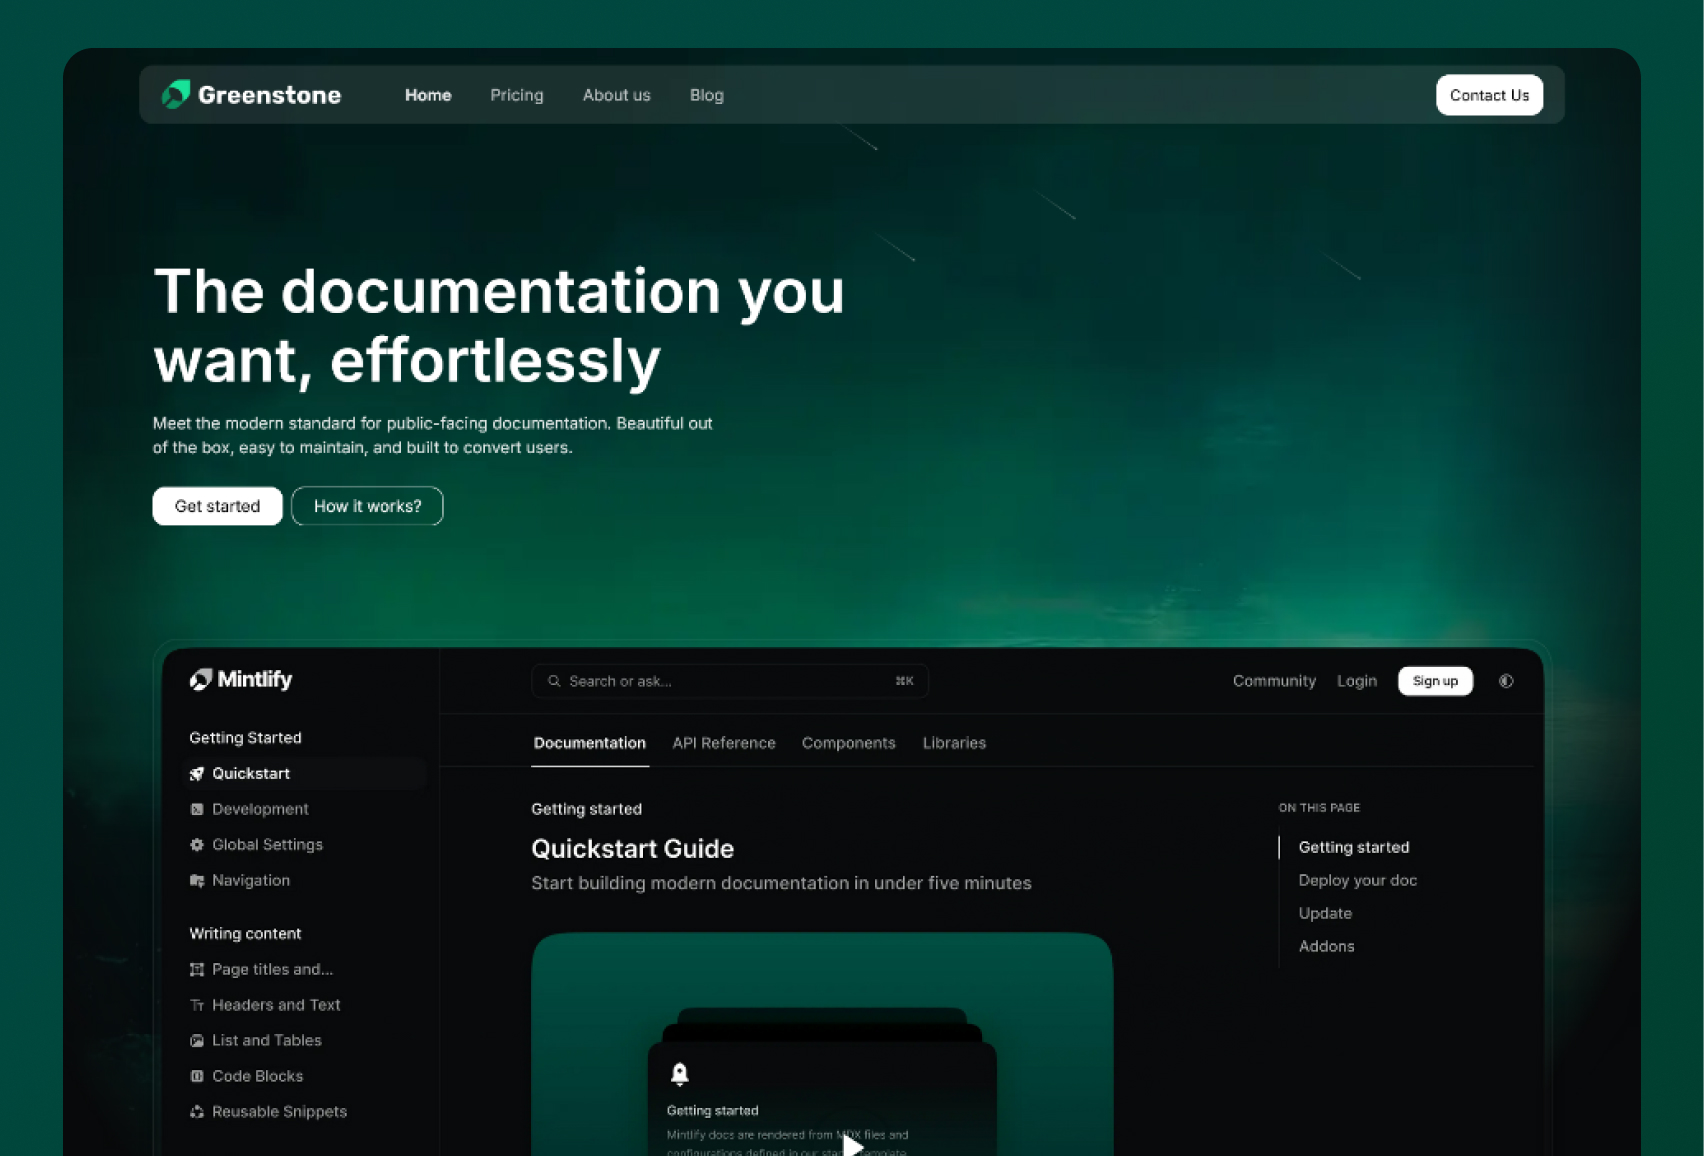Switch to the API Reference tab

(x=723, y=743)
